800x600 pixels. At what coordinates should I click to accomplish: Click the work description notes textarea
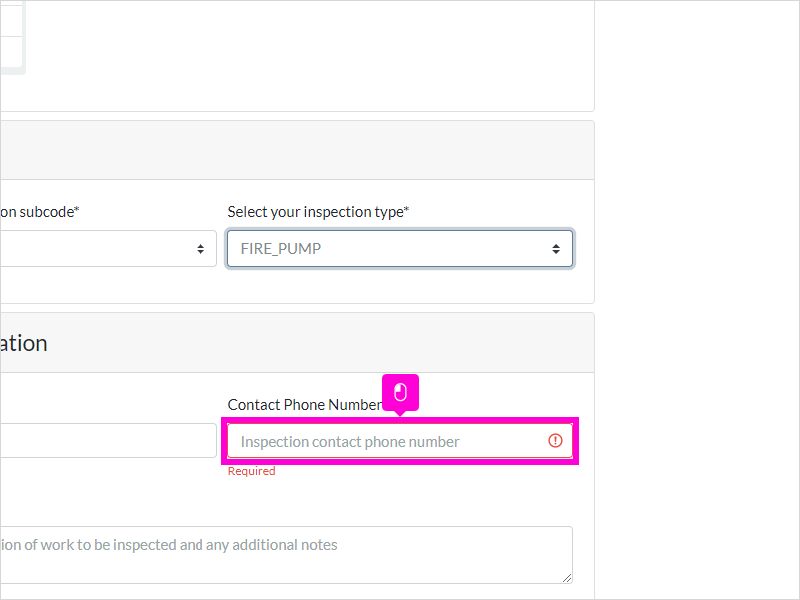coord(286,555)
